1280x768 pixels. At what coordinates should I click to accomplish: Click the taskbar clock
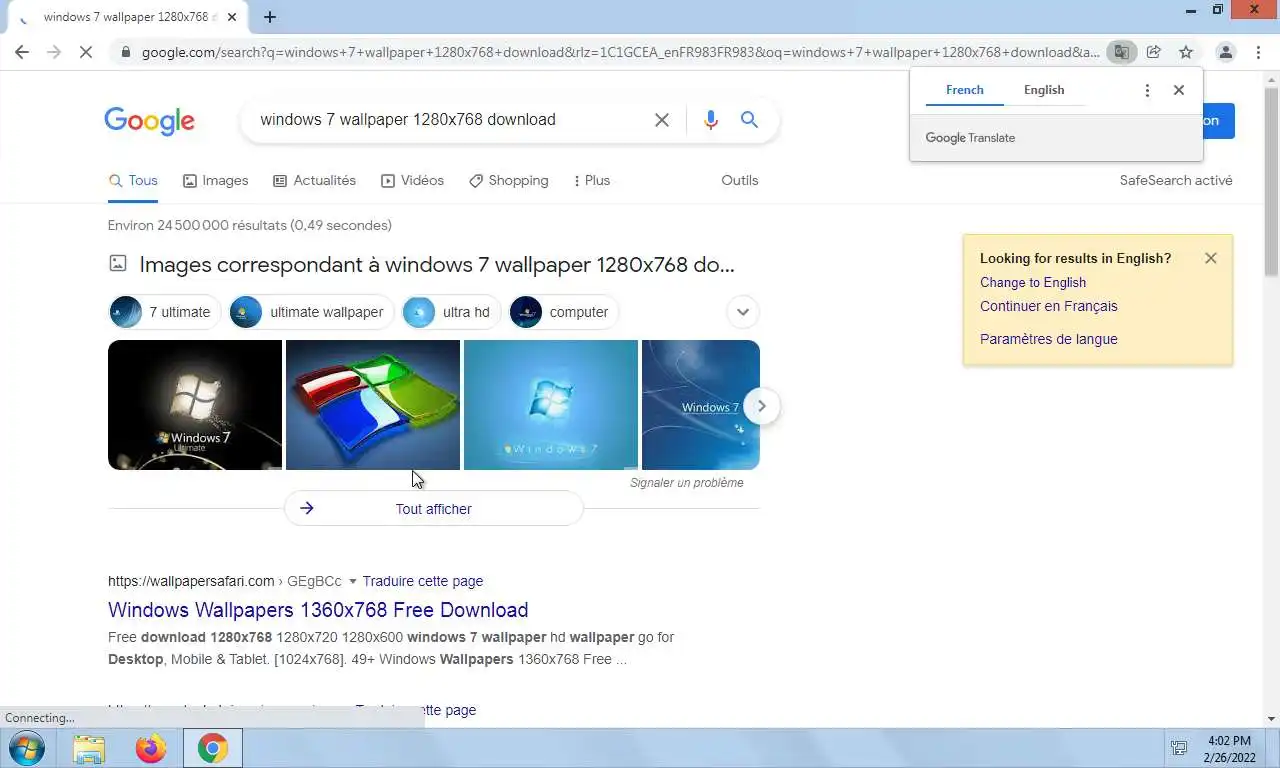[x=1228, y=748]
